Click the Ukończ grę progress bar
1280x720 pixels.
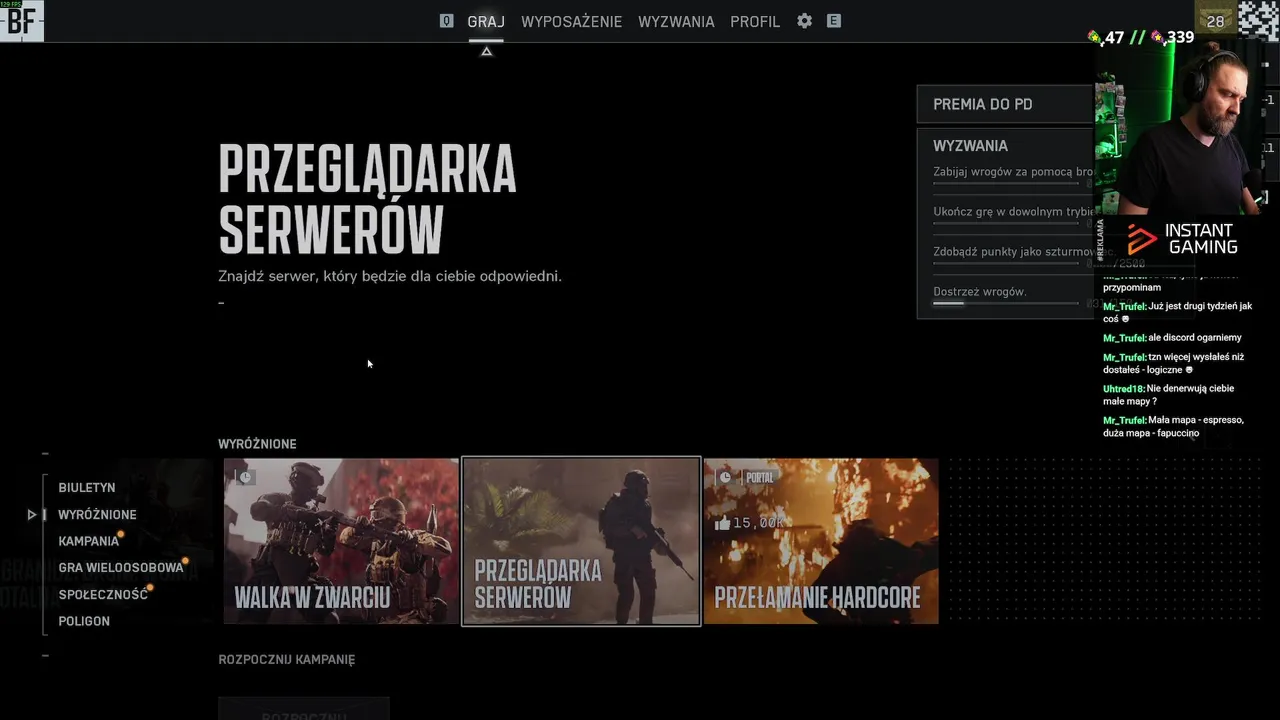click(1006, 223)
